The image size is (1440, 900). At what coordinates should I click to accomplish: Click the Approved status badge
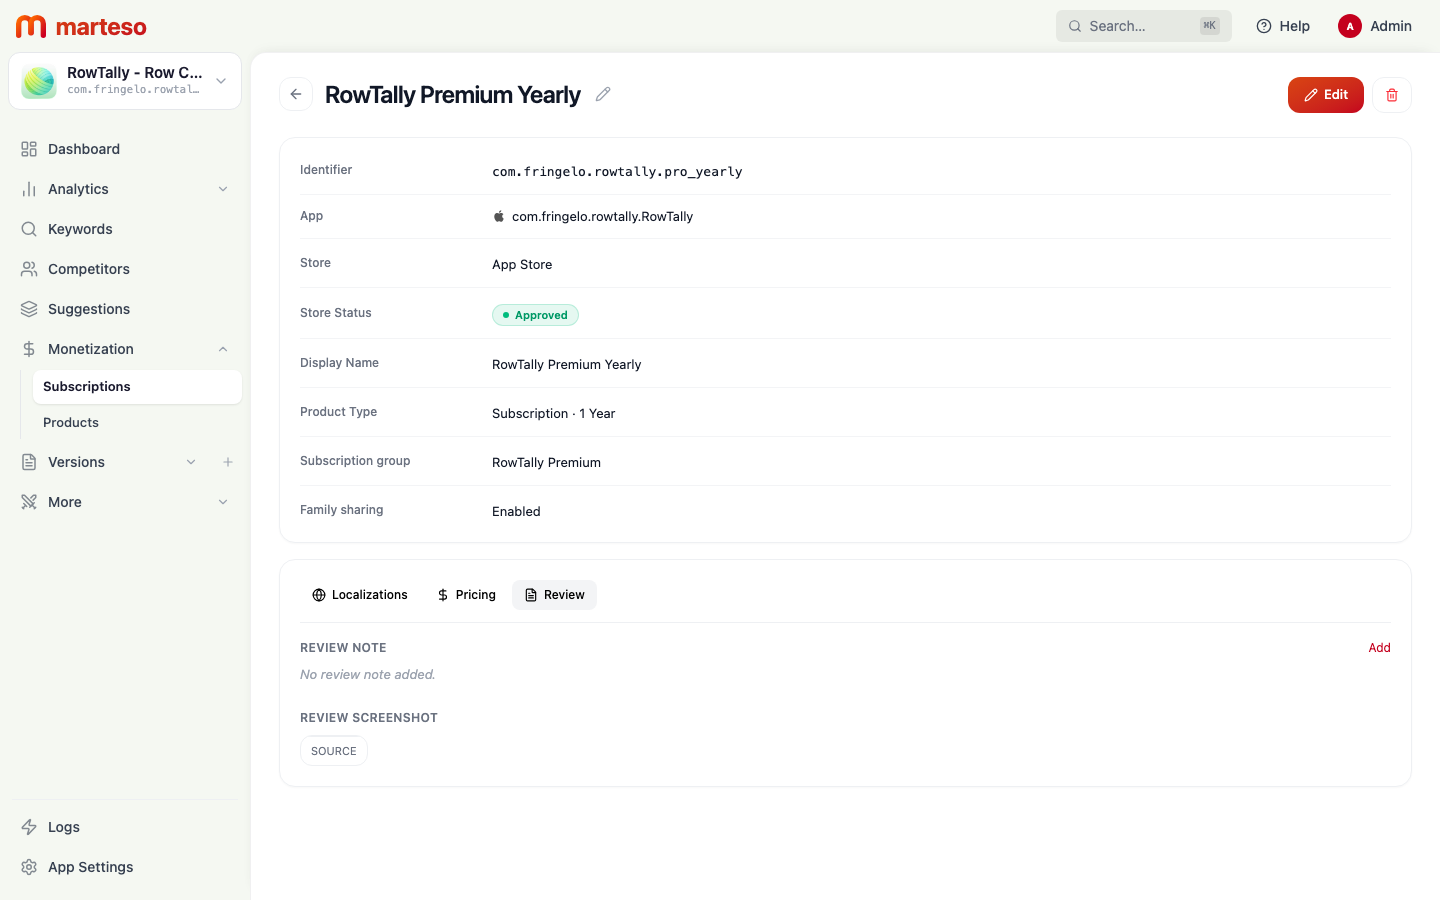pyautogui.click(x=535, y=315)
